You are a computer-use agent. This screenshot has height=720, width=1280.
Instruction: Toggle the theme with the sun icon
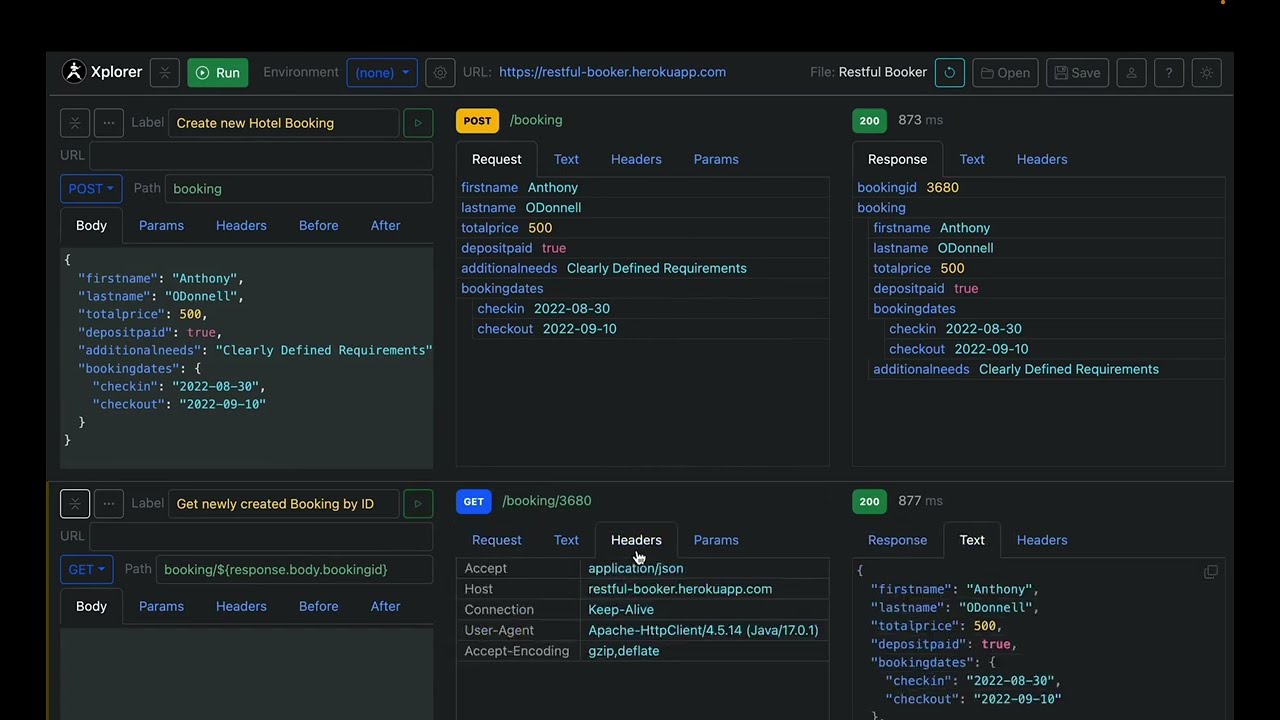1206,72
